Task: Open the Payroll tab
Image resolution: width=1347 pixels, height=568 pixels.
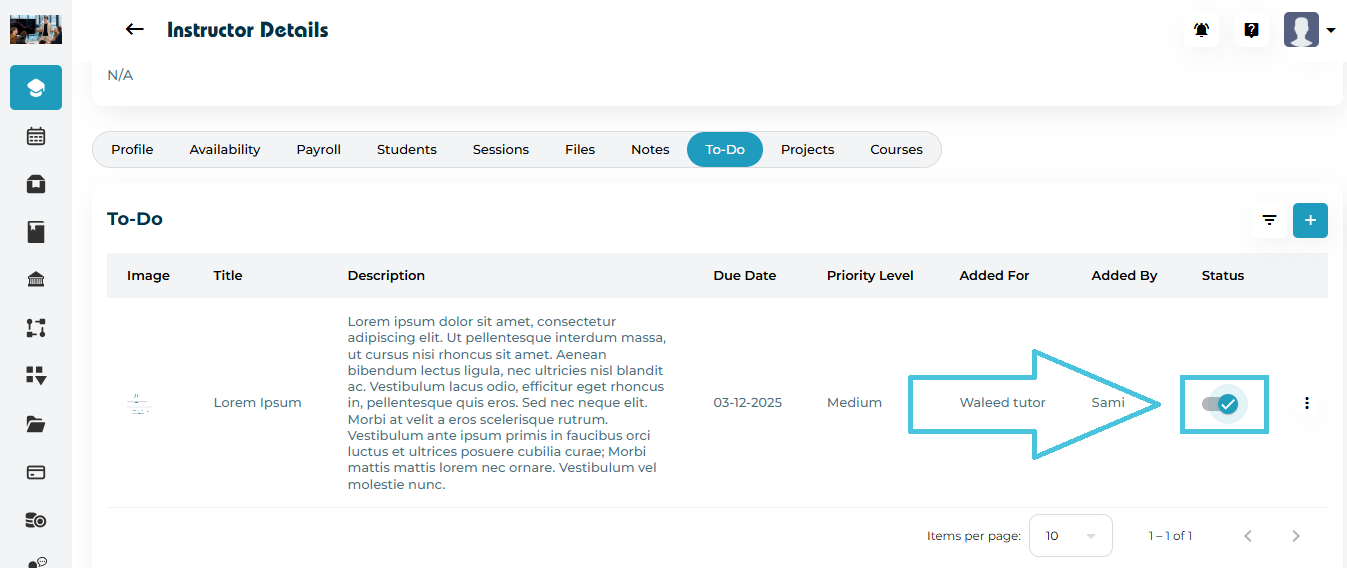Action: pos(318,150)
